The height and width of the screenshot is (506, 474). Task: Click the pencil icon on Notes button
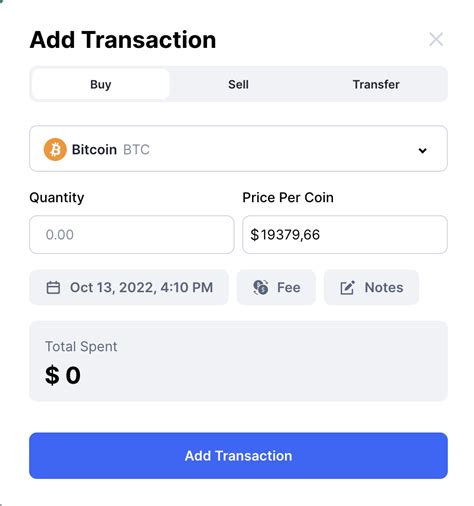click(347, 288)
